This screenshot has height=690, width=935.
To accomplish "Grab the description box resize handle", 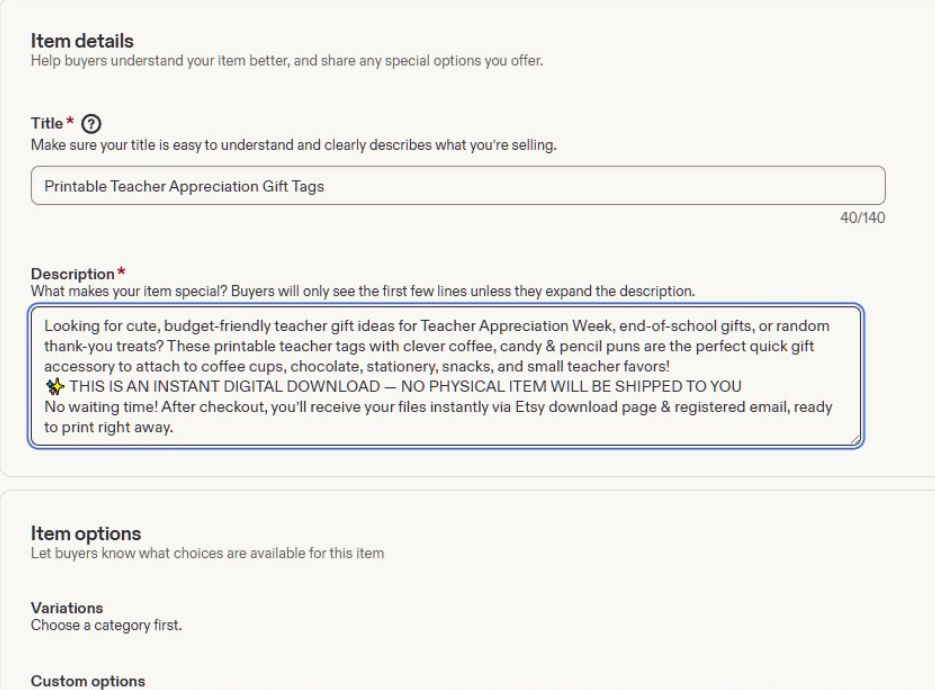I will 855,440.
